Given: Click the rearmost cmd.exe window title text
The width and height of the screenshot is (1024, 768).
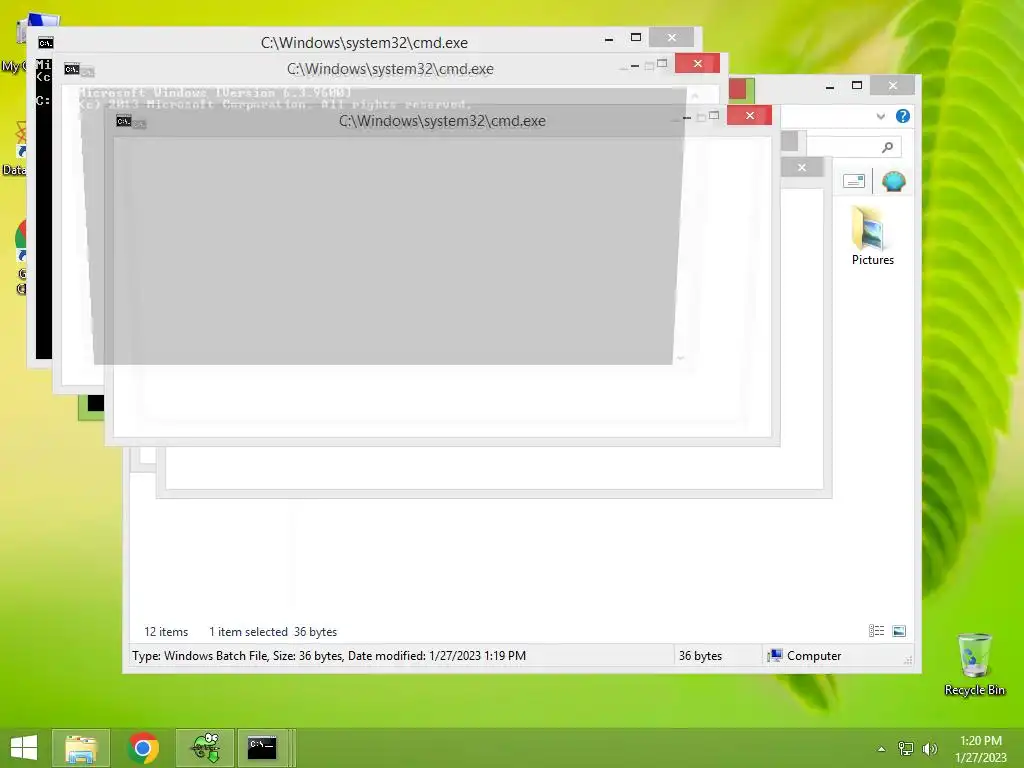Looking at the screenshot, I should (364, 42).
